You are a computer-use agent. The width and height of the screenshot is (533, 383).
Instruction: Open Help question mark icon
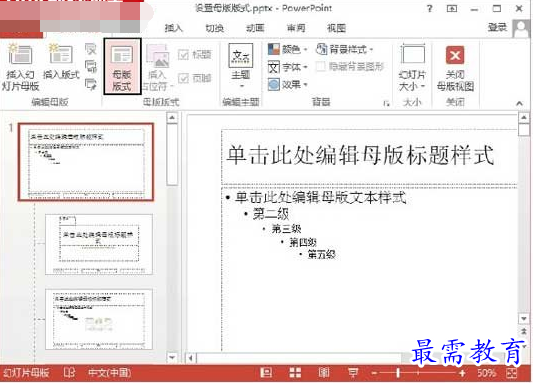(430, 8)
